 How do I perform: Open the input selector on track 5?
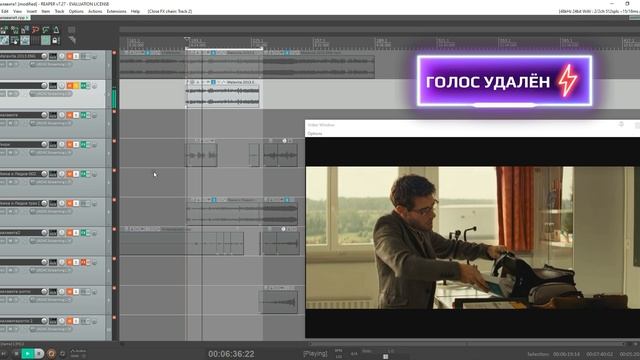[x=51, y=182]
